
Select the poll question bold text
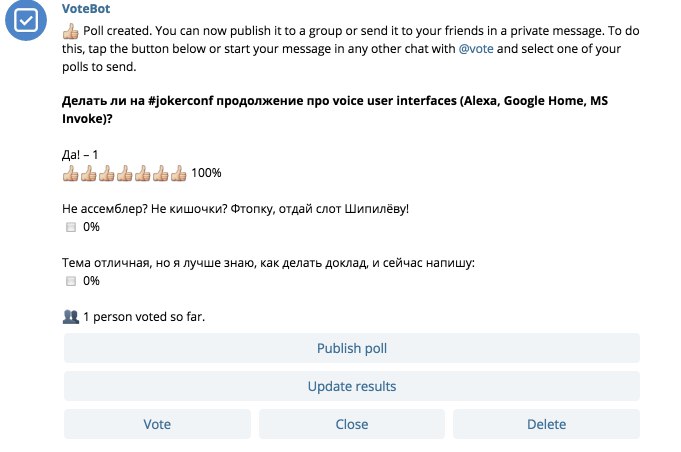334,109
